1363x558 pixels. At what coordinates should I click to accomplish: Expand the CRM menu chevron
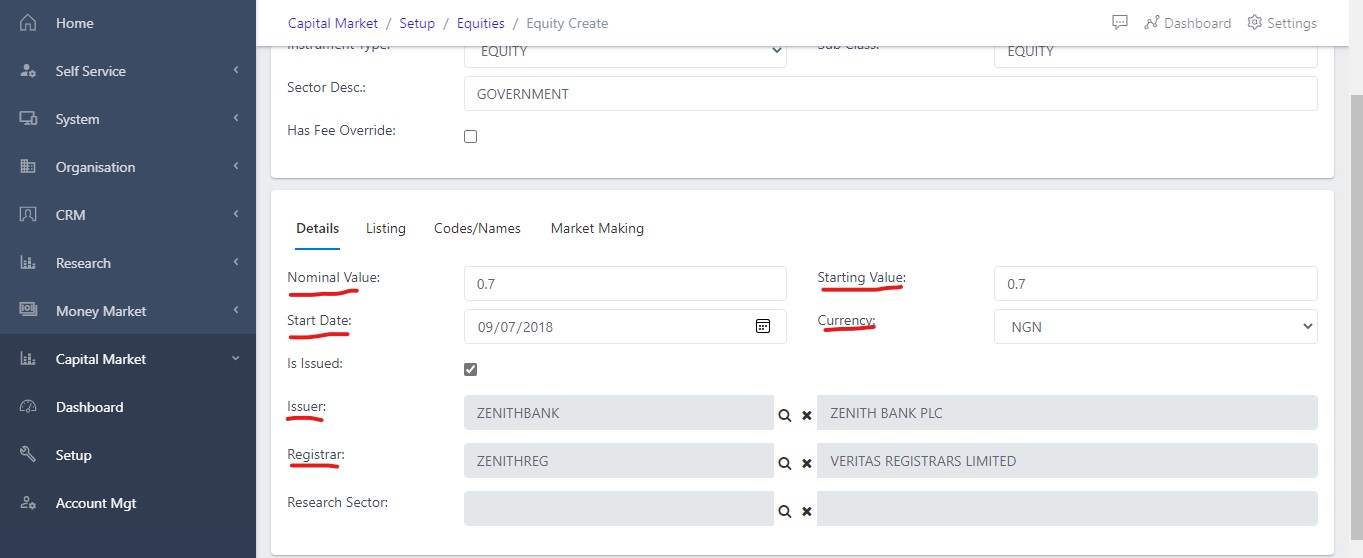[x=236, y=215]
